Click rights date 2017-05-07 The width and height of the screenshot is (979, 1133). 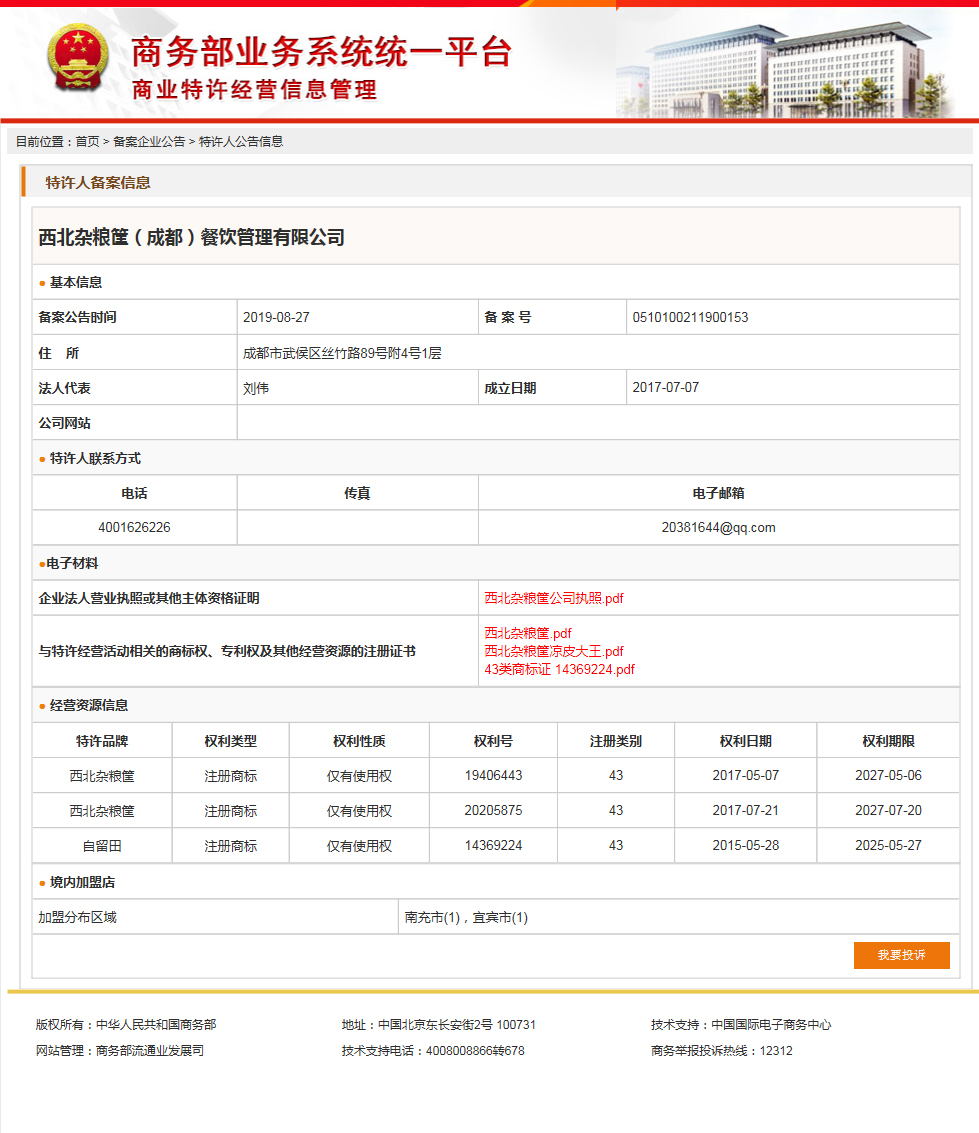(x=746, y=775)
